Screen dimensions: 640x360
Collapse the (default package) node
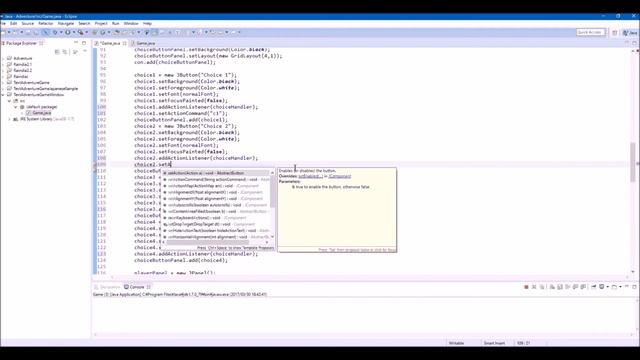coord(16,107)
